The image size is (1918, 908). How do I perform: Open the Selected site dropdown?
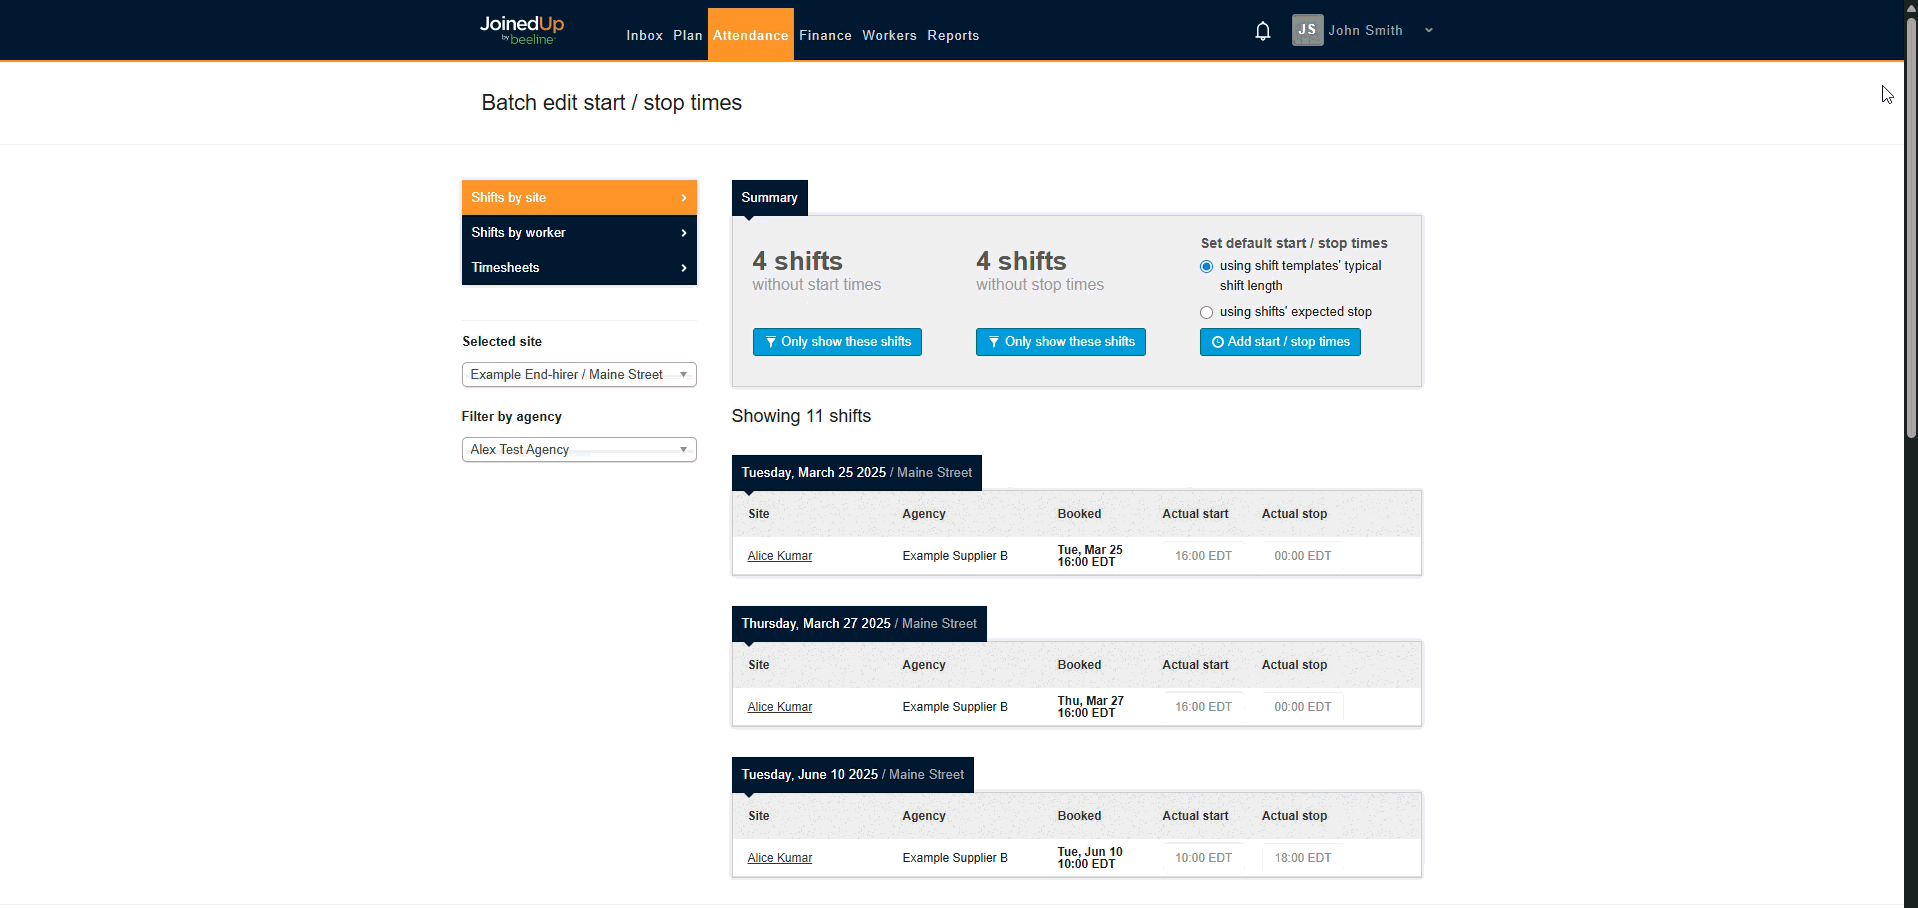point(578,375)
